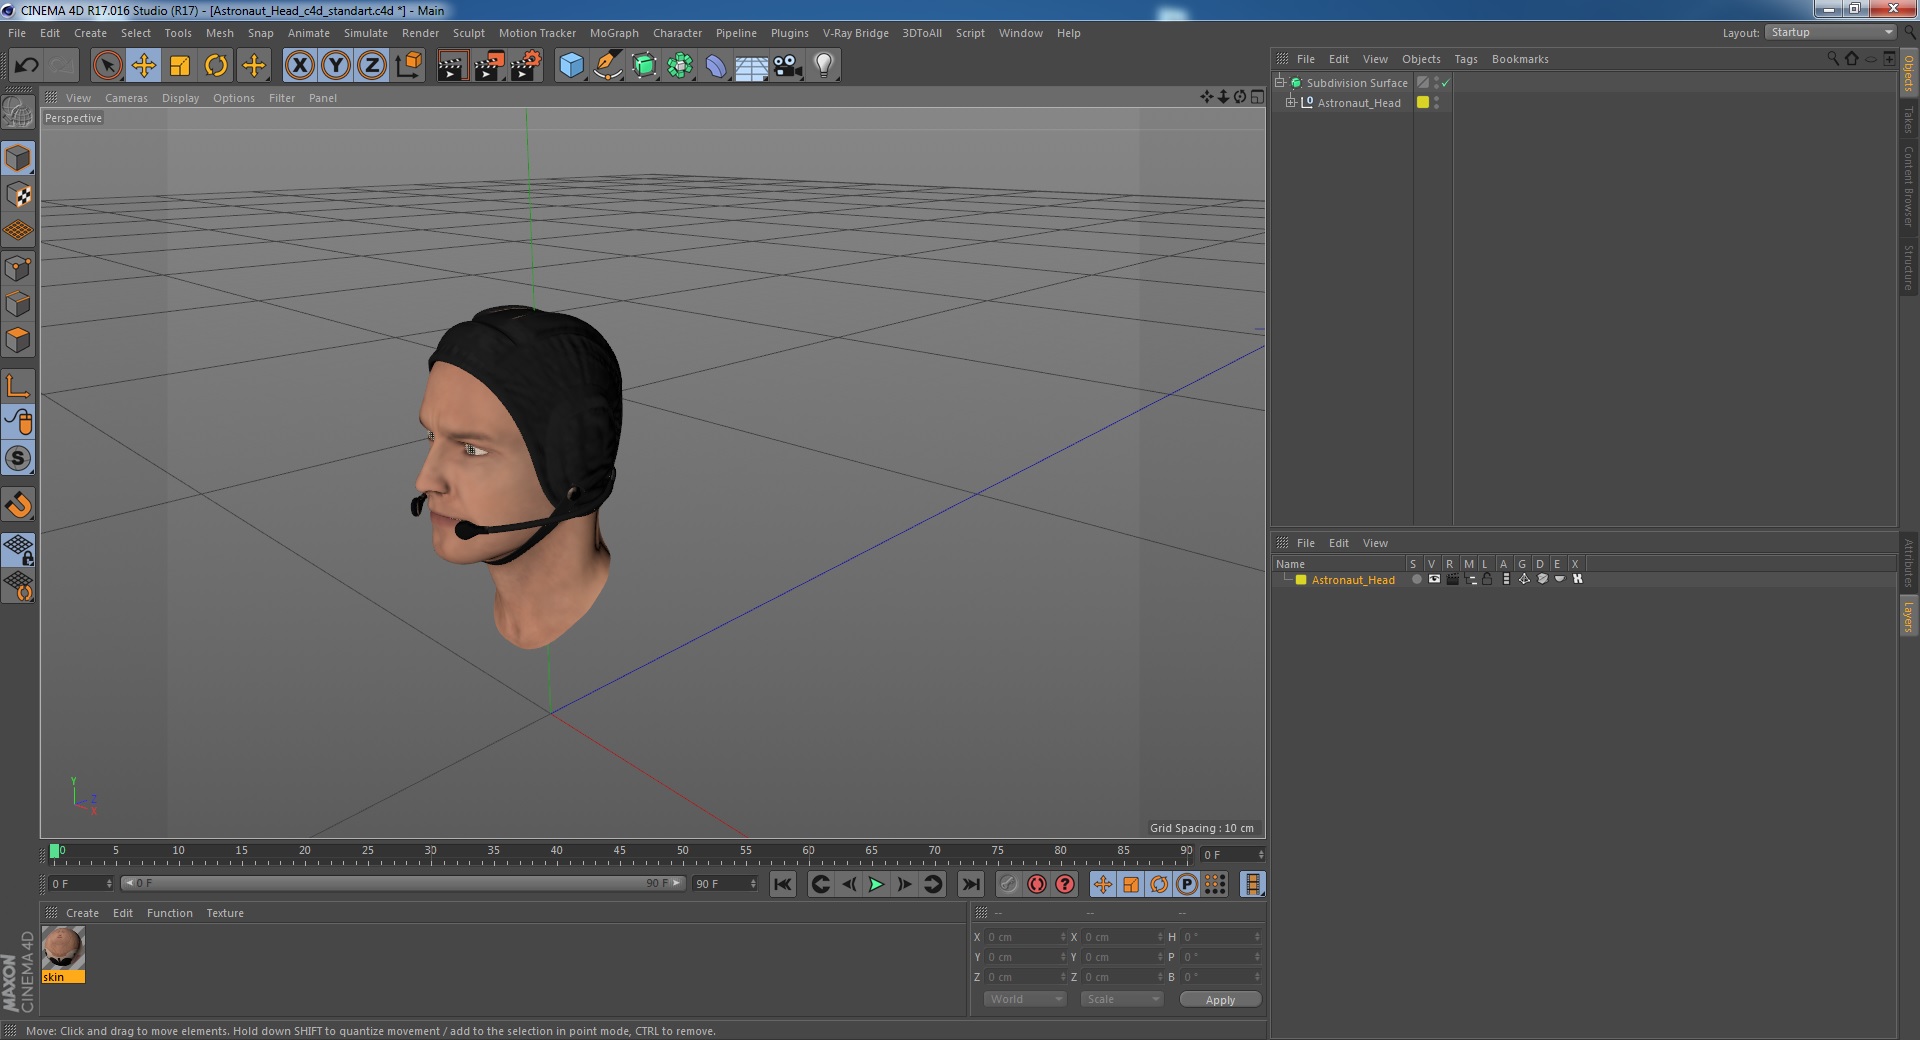The height and width of the screenshot is (1040, 1920).
Task: Click the Rotation H input field
Action: pyautogui.click(x=1221, y=937)
